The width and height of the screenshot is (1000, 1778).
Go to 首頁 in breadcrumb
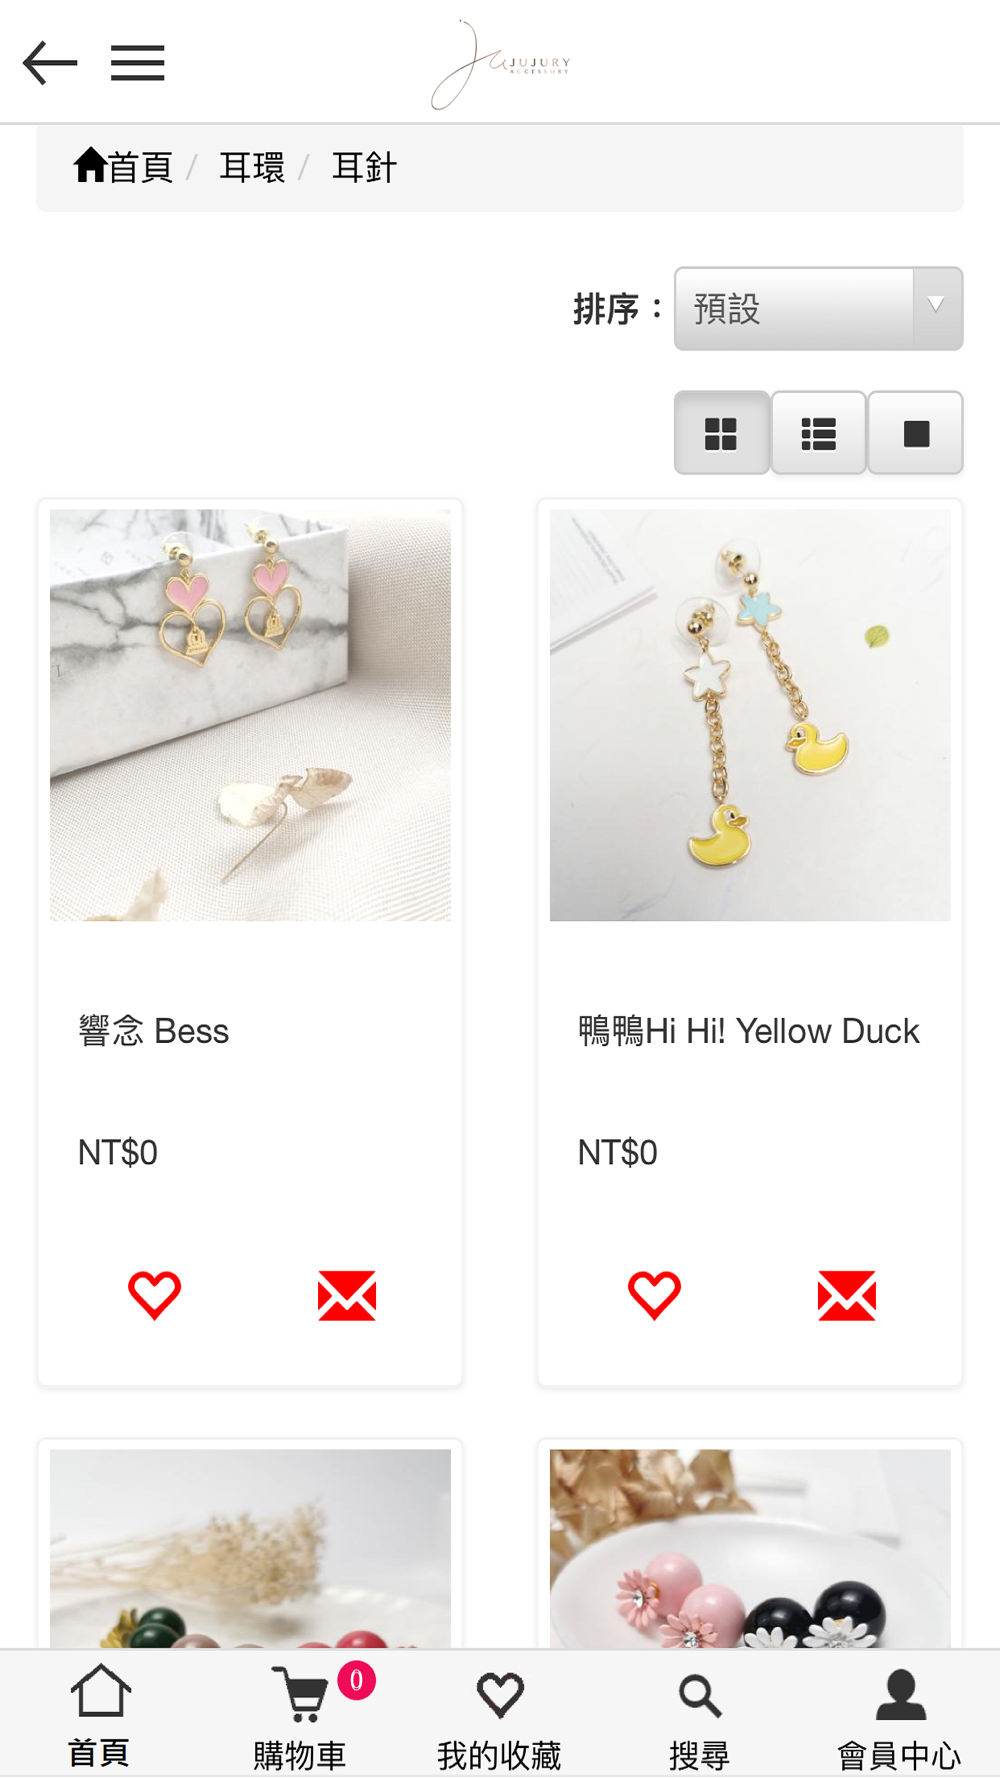click(x=123, y=167)
